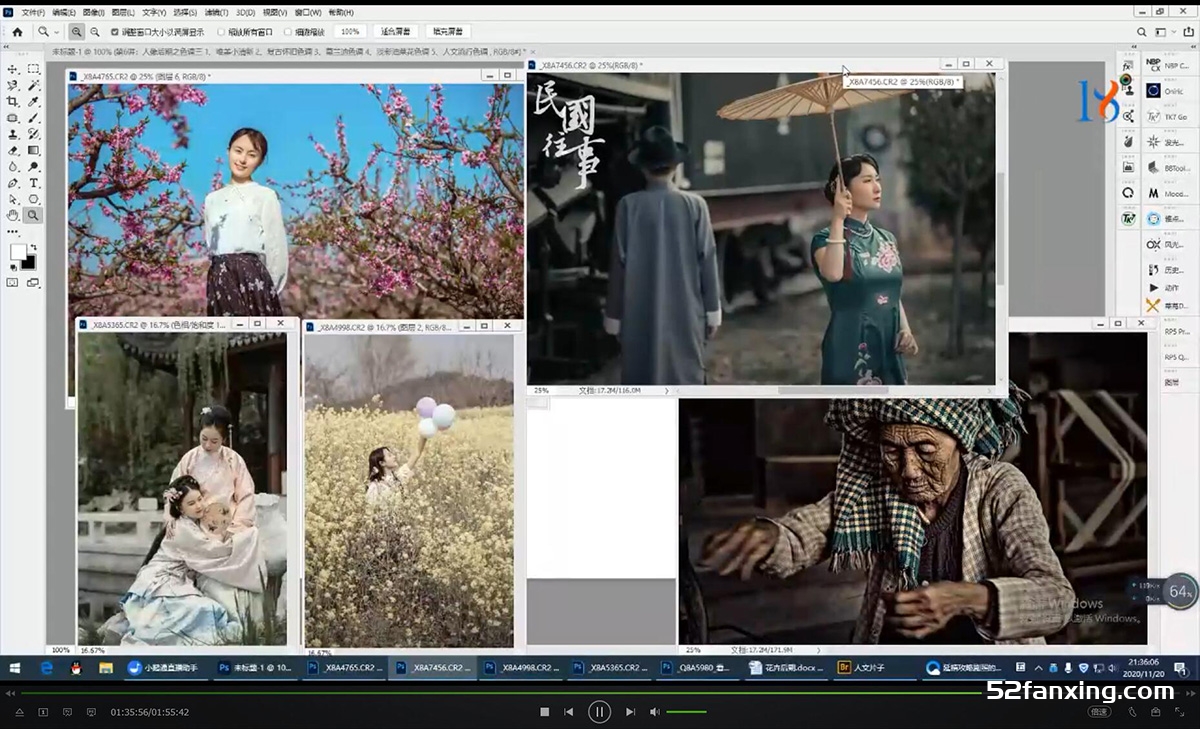Image resolution: width=1200 pixels, height=729 pixels.
Task: Click 'Fill Screen' (填充屏幕) button
Action: point(448,32)
